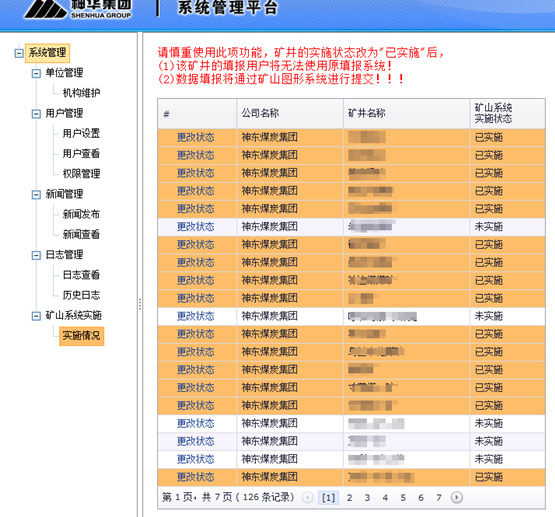Viewport: 555px width, 517px height.
Task: Click the 矿山系统实施 tree label
Action: 73,315
